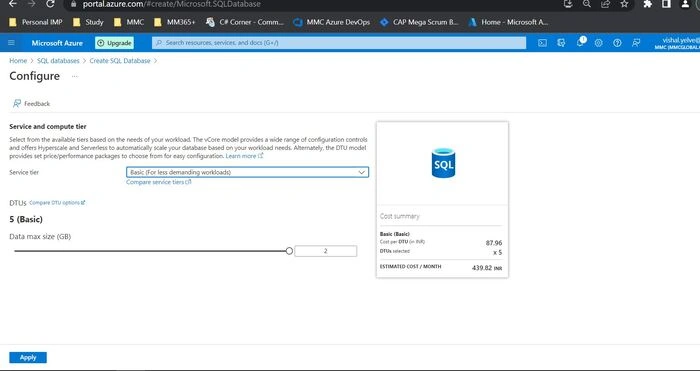Open the Compare service tiers link
Image resolution: width=700 pixels, height=371 pixels.
pyautogui.click(x=158, y=182)
